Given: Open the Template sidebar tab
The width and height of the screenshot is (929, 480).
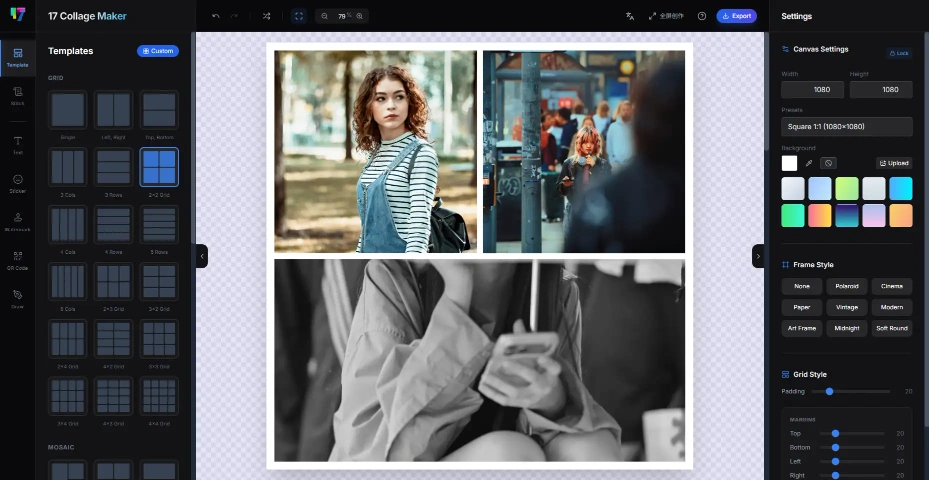Looking at the screenshot, I should [x=18, y=58].
